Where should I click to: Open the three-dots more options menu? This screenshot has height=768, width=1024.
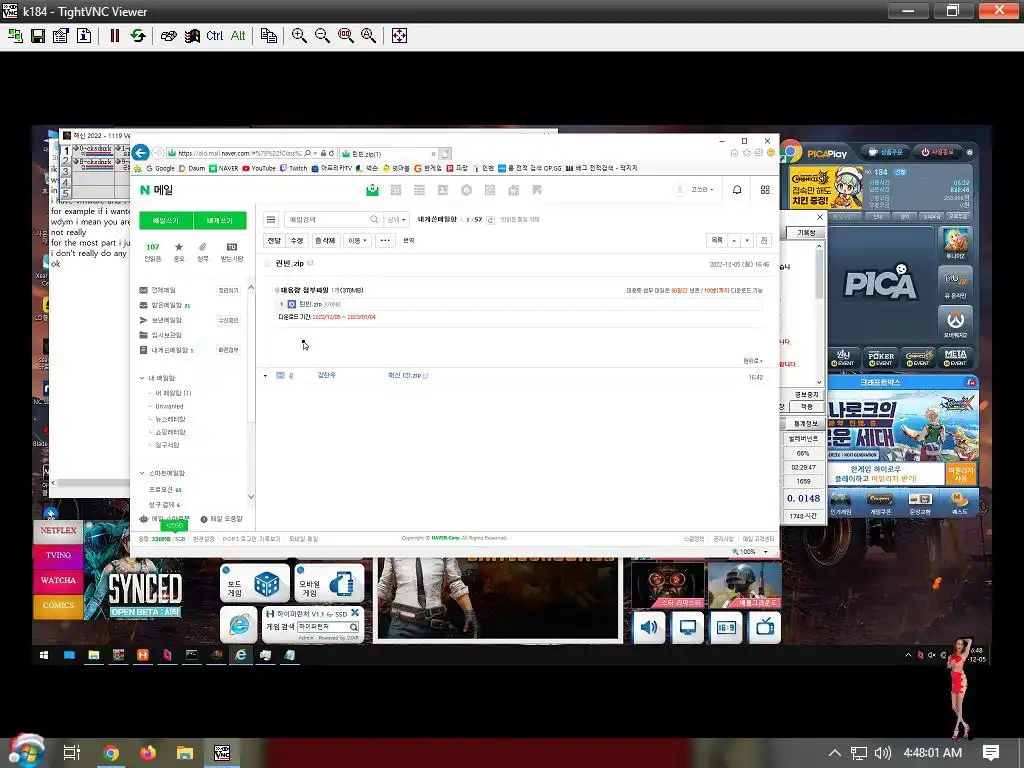(x=385, y=240)
